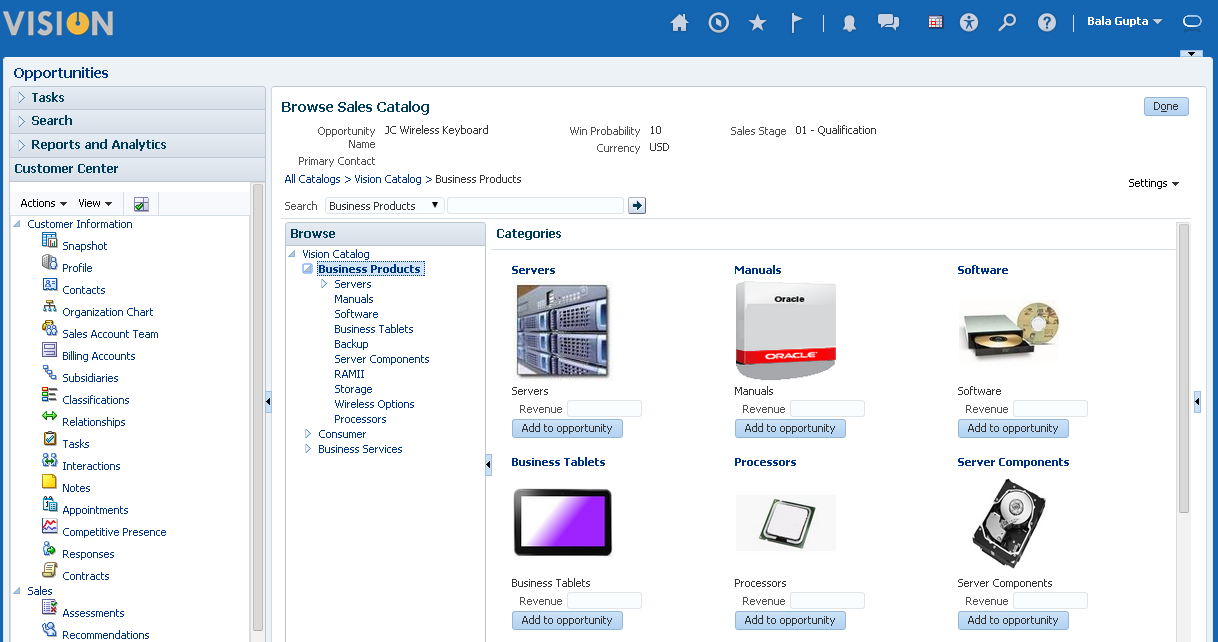Image resolution: width=1218 pixels, height=642 pixels.
Task: Open the Watchlist flag icon
Action: (x=796, y=22)
